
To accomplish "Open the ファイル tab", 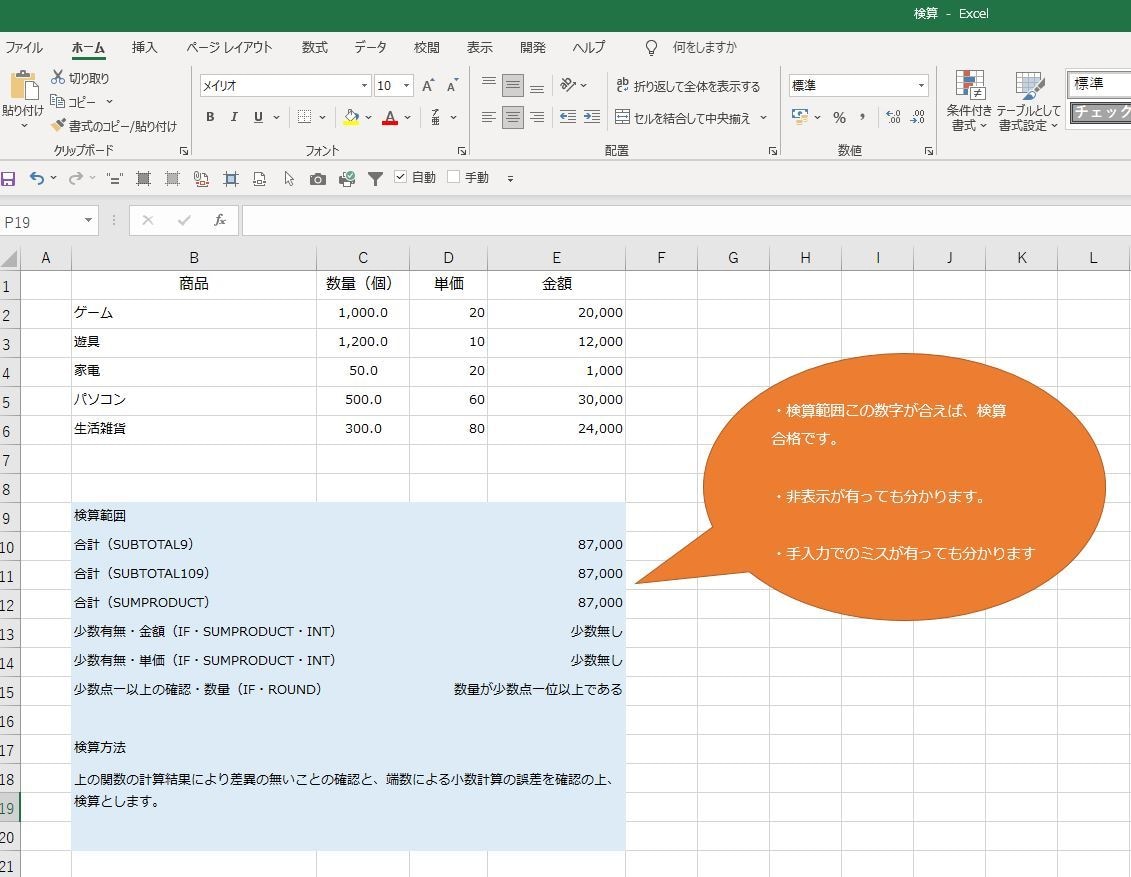I will 24,48.
